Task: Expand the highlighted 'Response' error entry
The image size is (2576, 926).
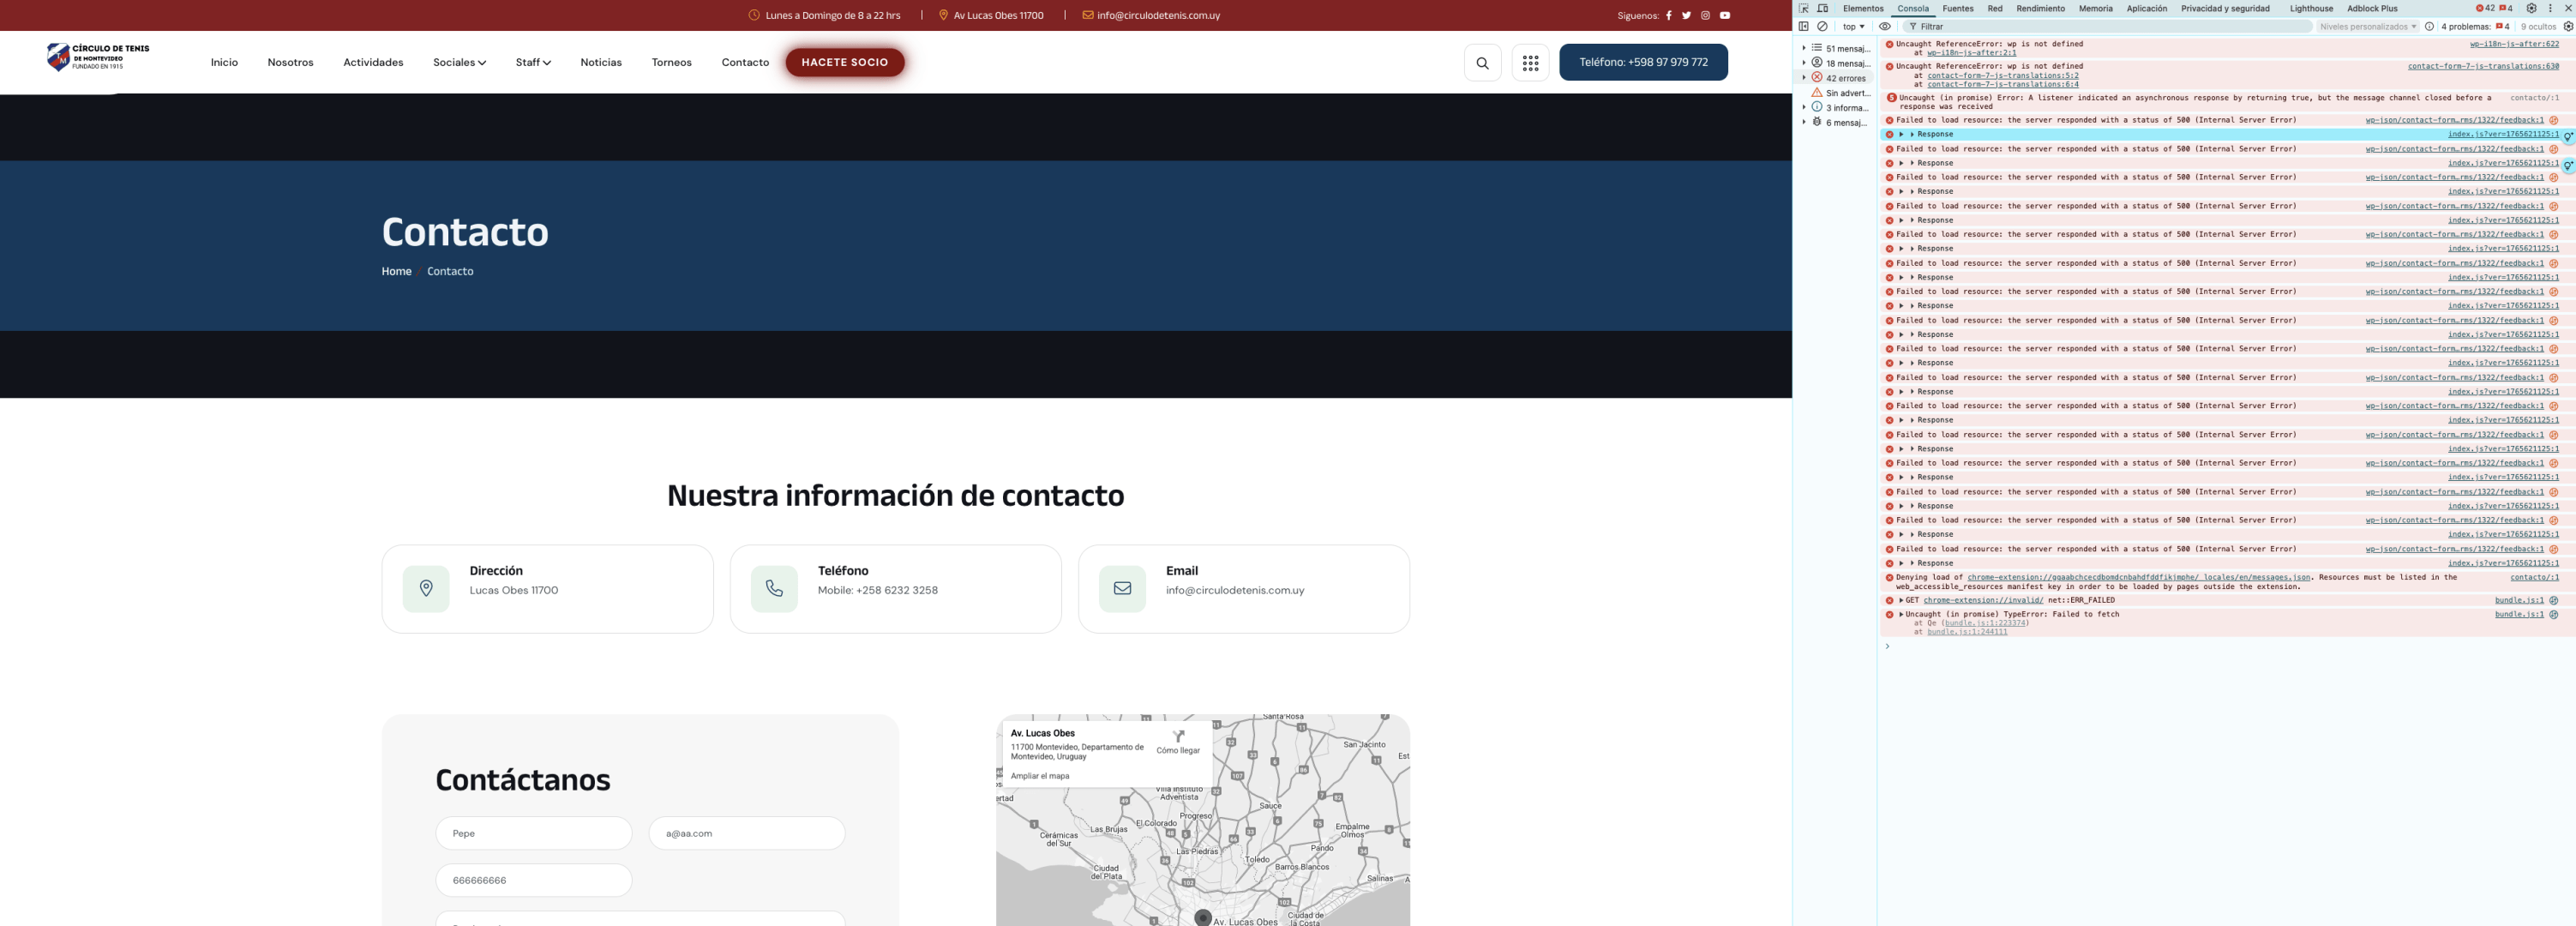Action: point(1901,134)
